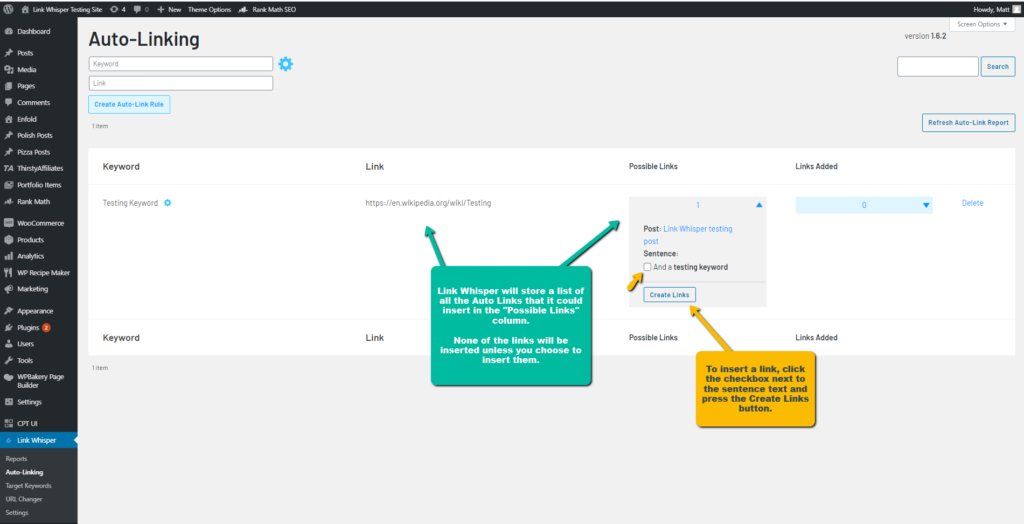Open WPBakery Page Builder menu

tap(39, 381)
